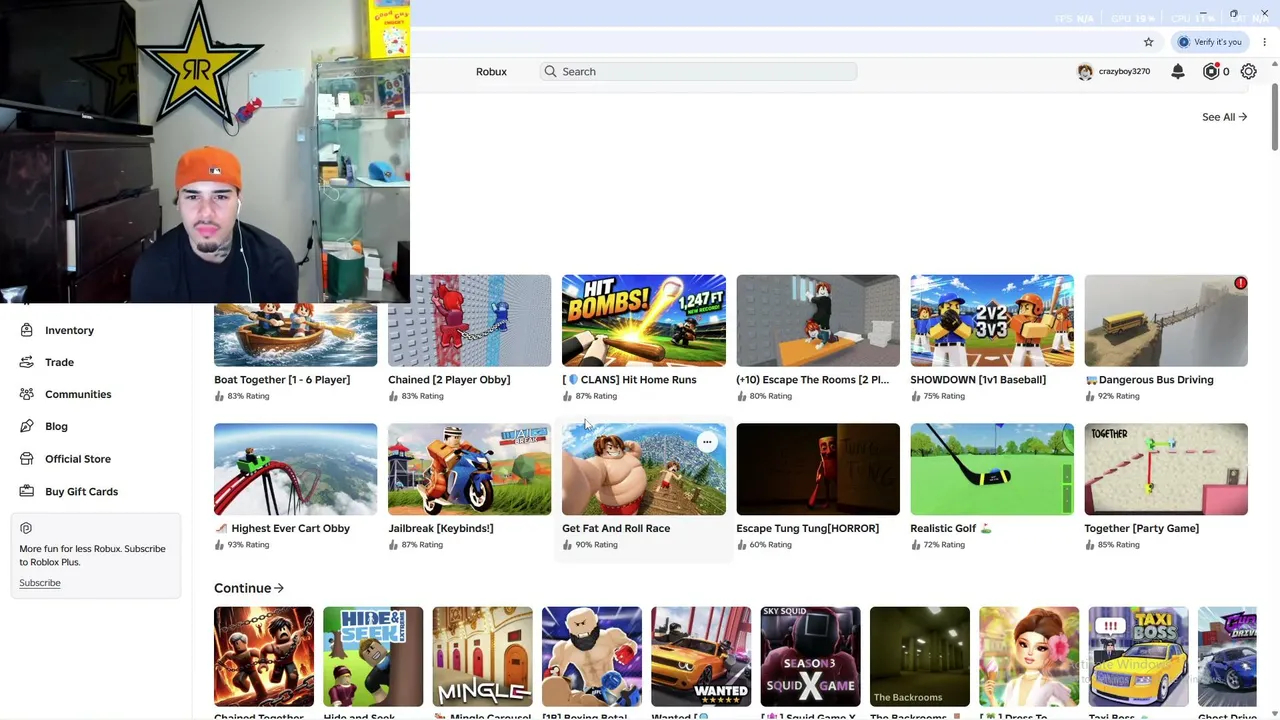Open The Backrooms thumbnail
The height and width of the screenshot is (720, 1280).
(920, 656)
